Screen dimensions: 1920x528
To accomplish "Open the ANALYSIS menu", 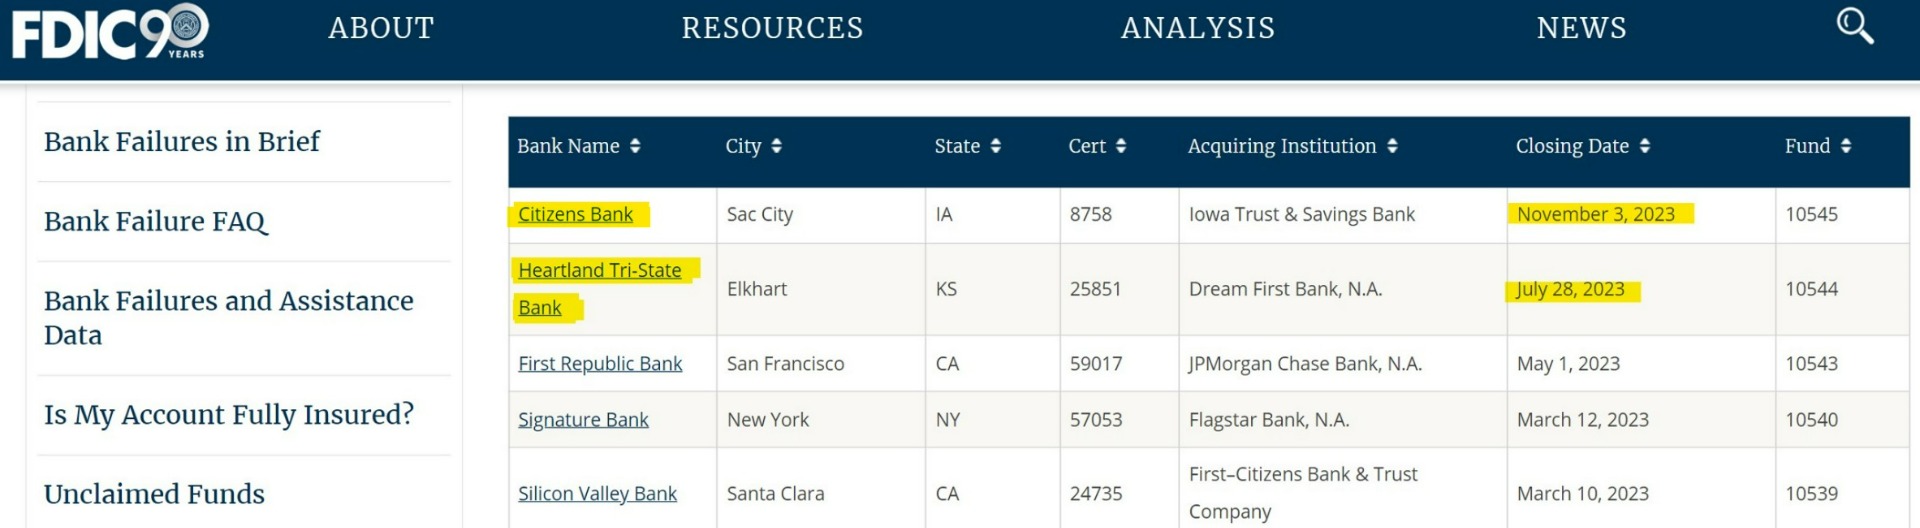I will (1198, 28).
